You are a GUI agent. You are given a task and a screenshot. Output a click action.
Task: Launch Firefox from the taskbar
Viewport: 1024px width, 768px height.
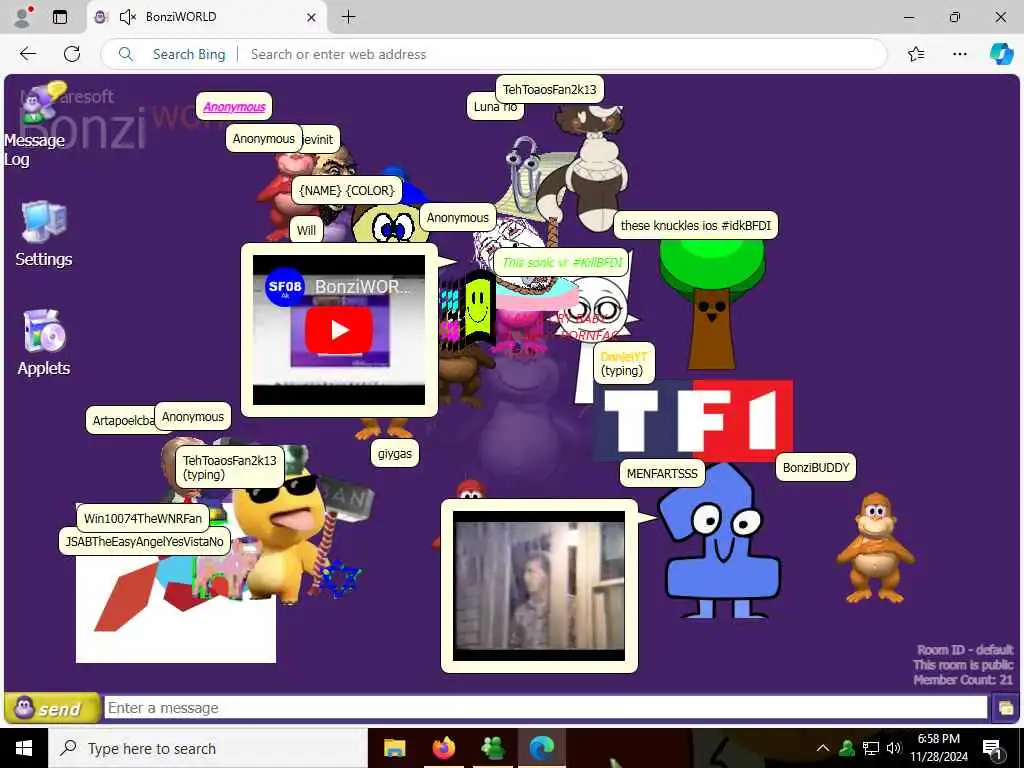(x=443, y=748)
